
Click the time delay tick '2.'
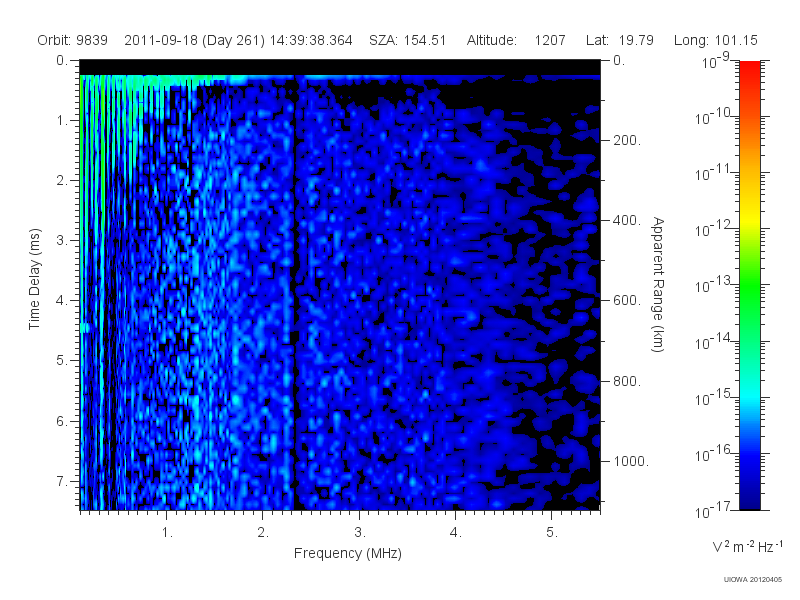(x=62, y=181)
